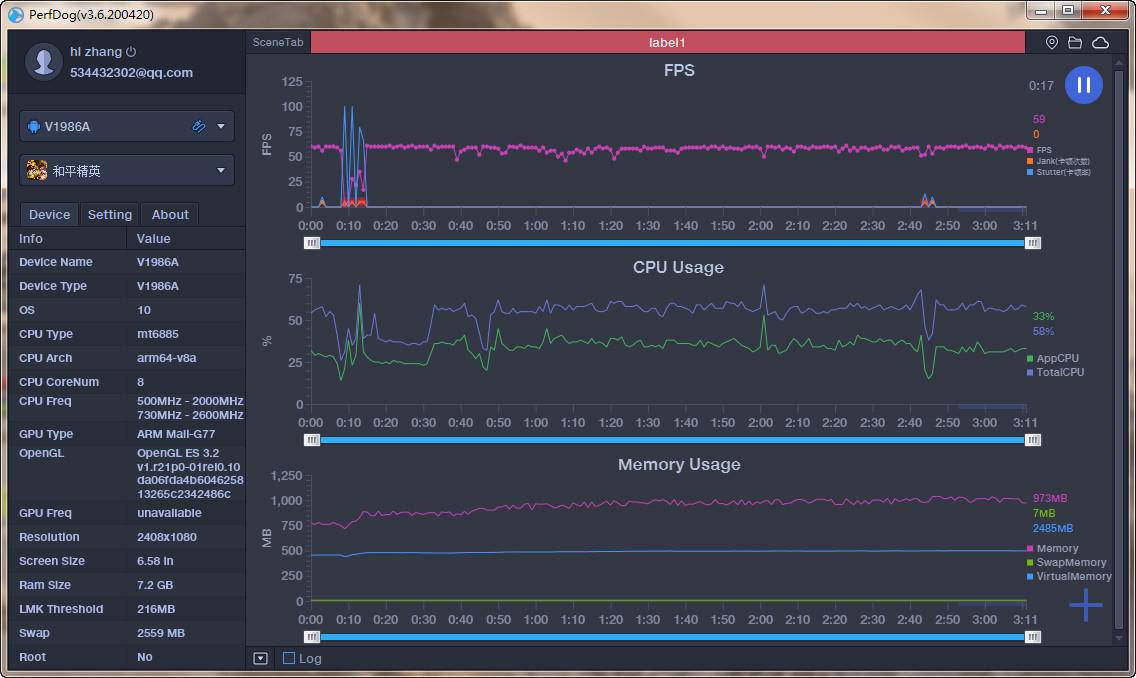
Task: Toggle the SwapMemory legend entry
Action: pyautogui.click(x=1069, y=562)
